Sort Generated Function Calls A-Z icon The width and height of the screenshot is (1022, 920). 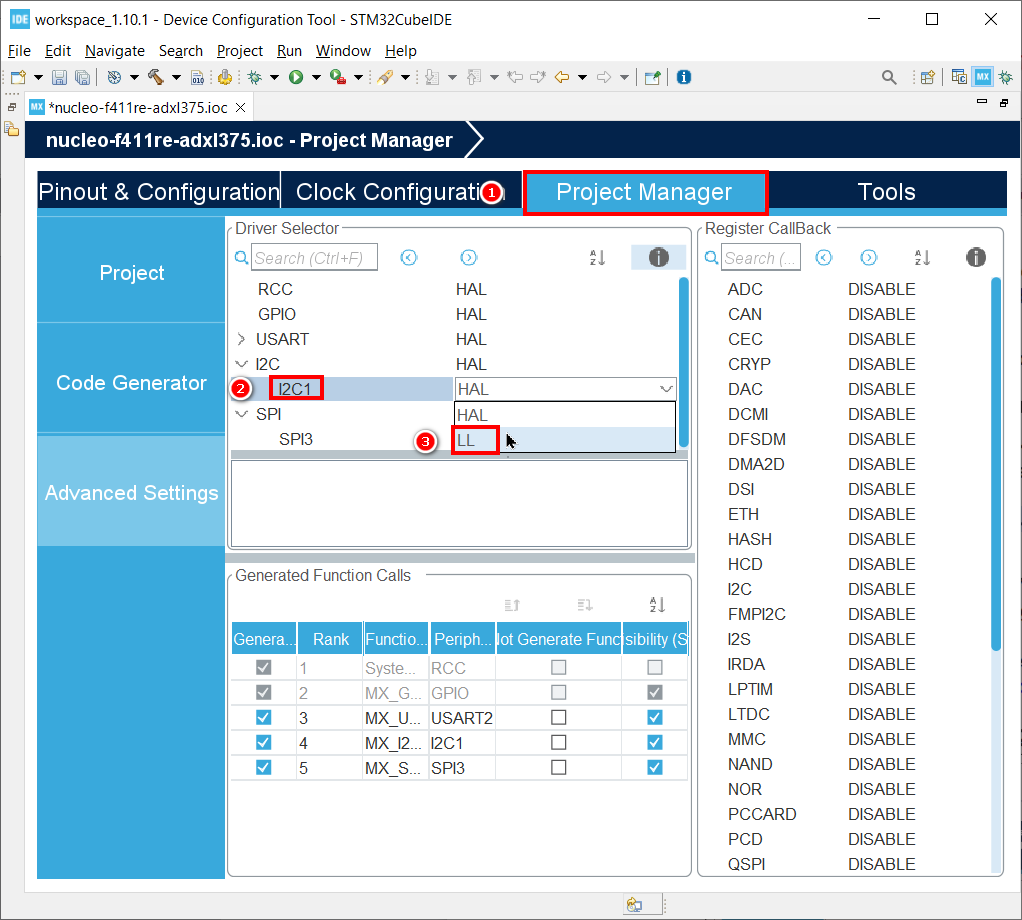pyautogui.click(x=657, y=605)
